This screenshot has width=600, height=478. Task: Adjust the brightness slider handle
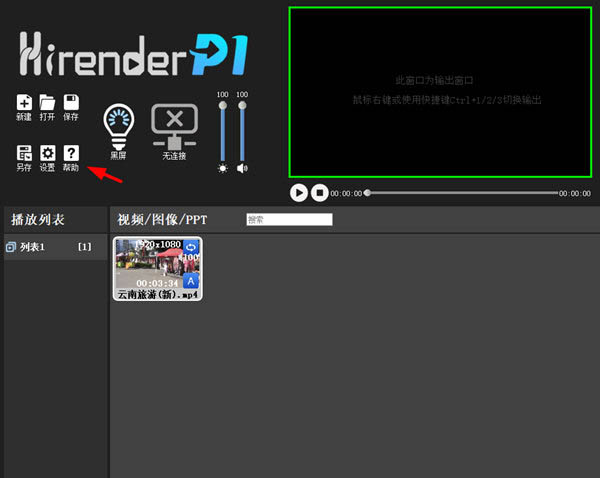click(223, 105)
